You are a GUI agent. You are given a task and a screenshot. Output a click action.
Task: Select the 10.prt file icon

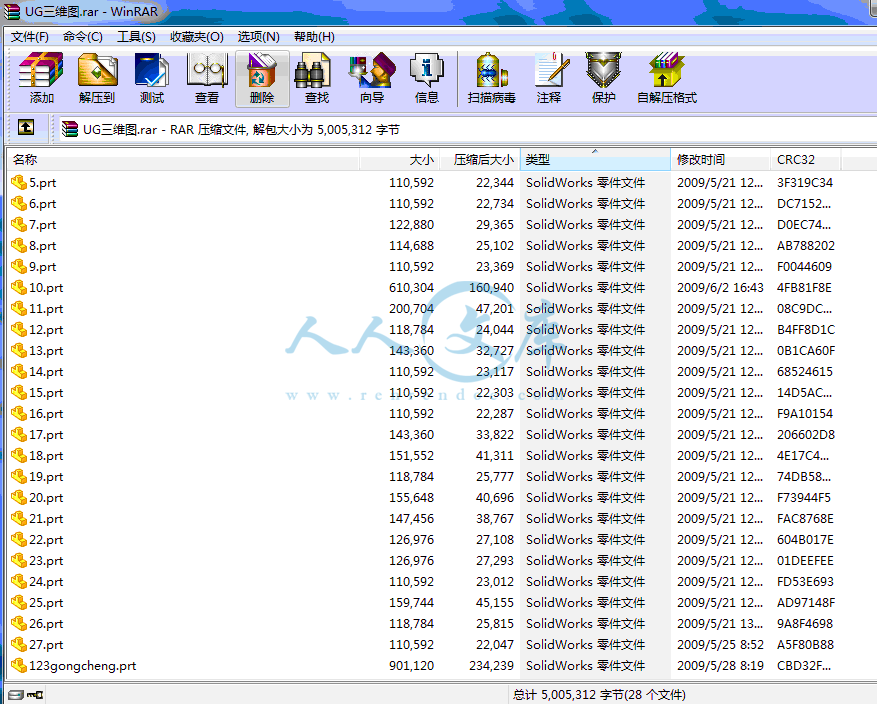[x=18, y=287]
